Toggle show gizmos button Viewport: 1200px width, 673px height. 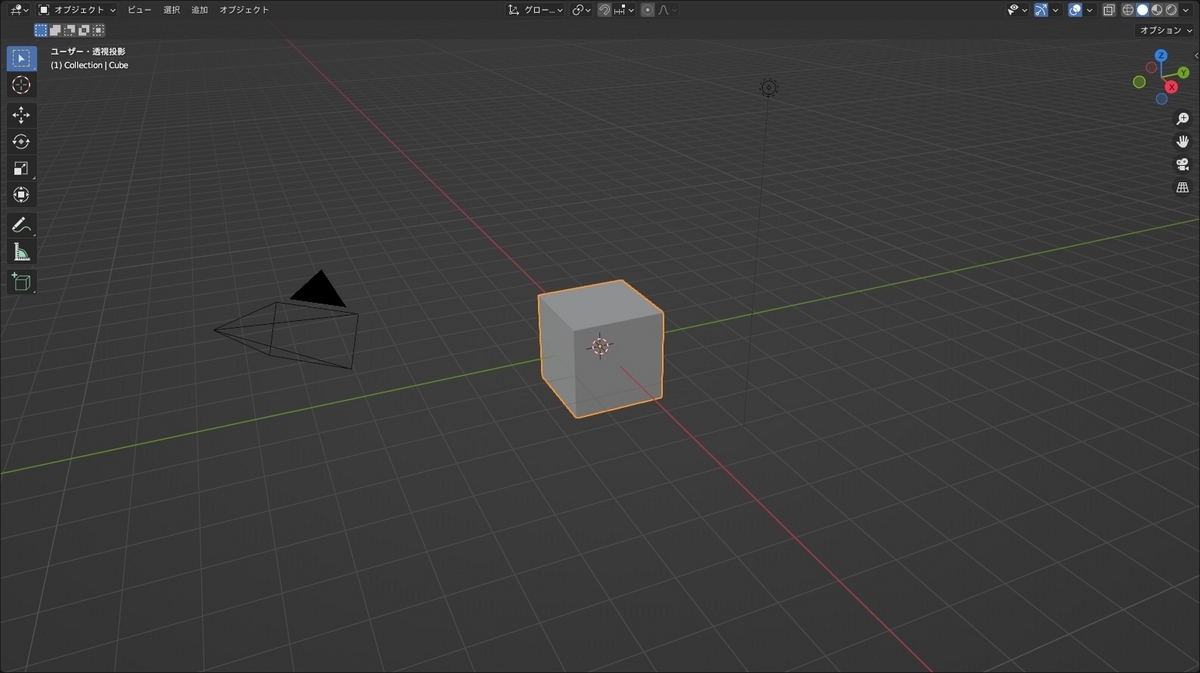[1041, 10]
